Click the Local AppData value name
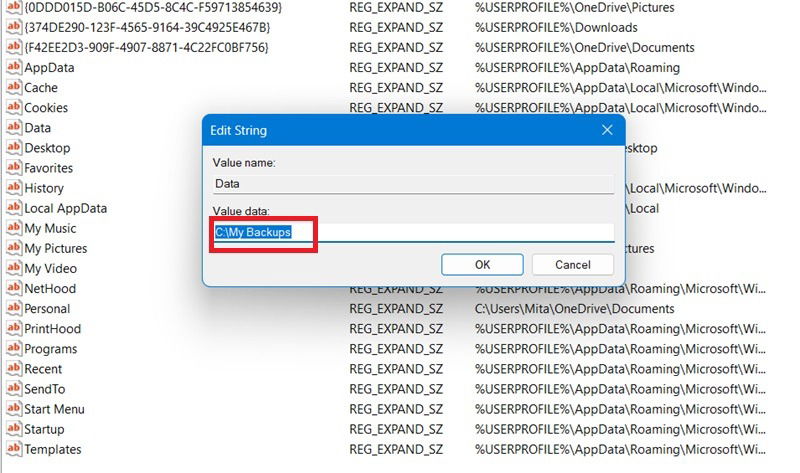The width and height of the screenshot is (800, 473). click(65, 208)
